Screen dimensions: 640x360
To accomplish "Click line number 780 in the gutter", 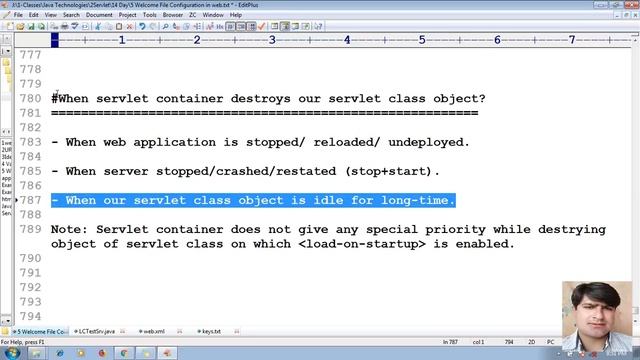I will click(30, 99).
